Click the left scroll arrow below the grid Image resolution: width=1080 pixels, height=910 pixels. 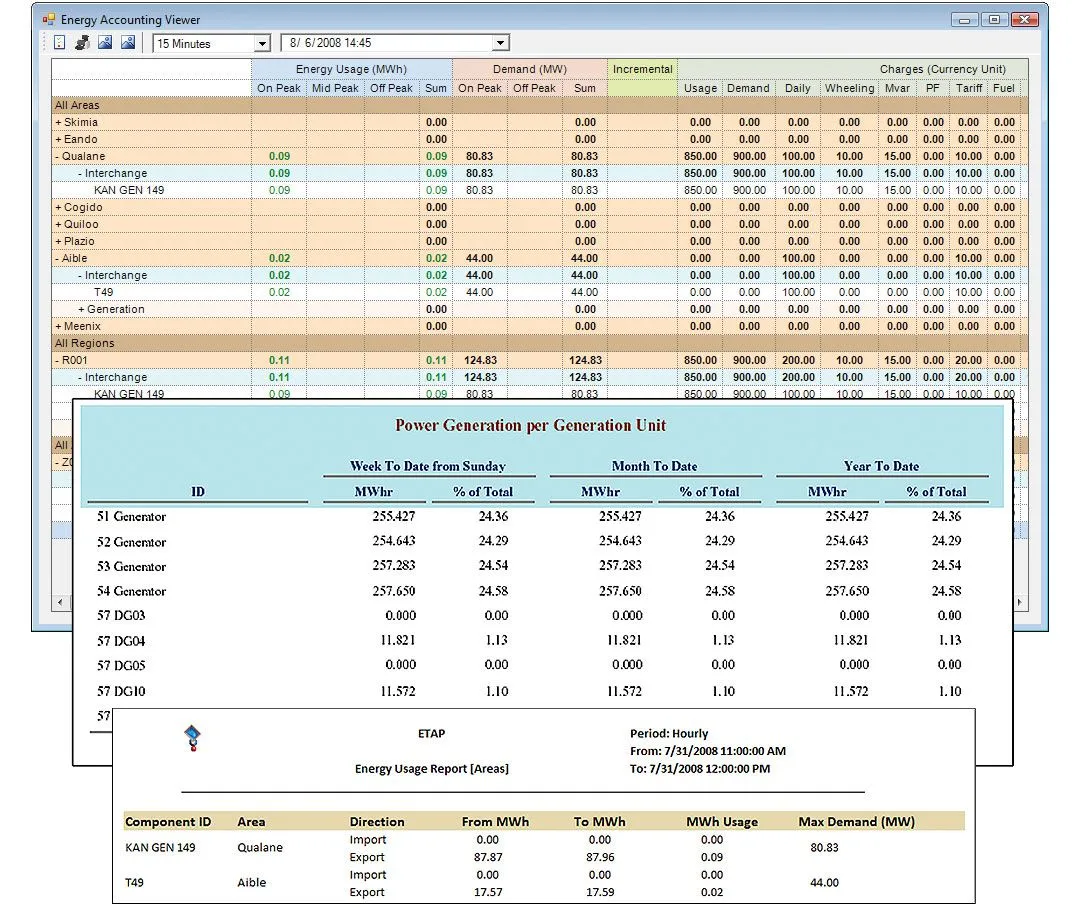[61, 603]
